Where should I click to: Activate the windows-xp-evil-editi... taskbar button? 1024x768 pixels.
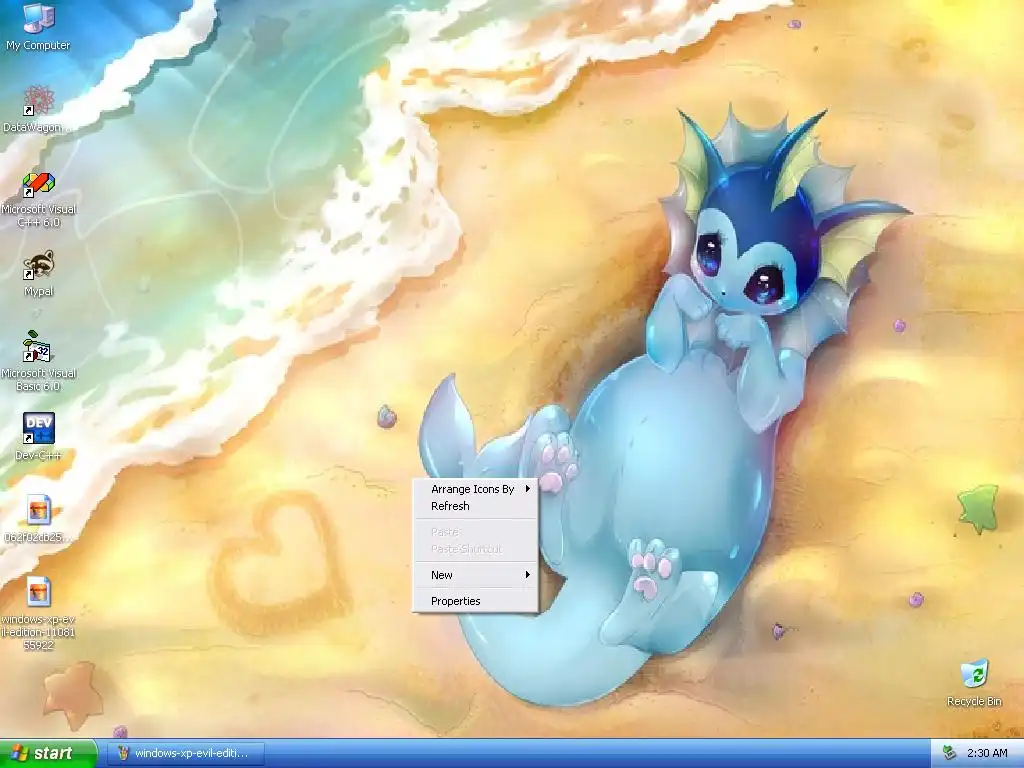pyautogui.click(x=186, y=753)
